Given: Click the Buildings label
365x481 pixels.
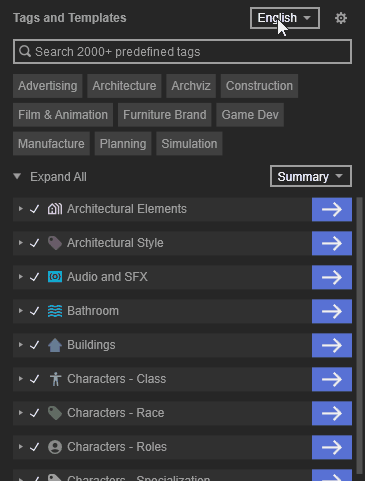Looking at the screenshot, I should (x=91, y=345).
